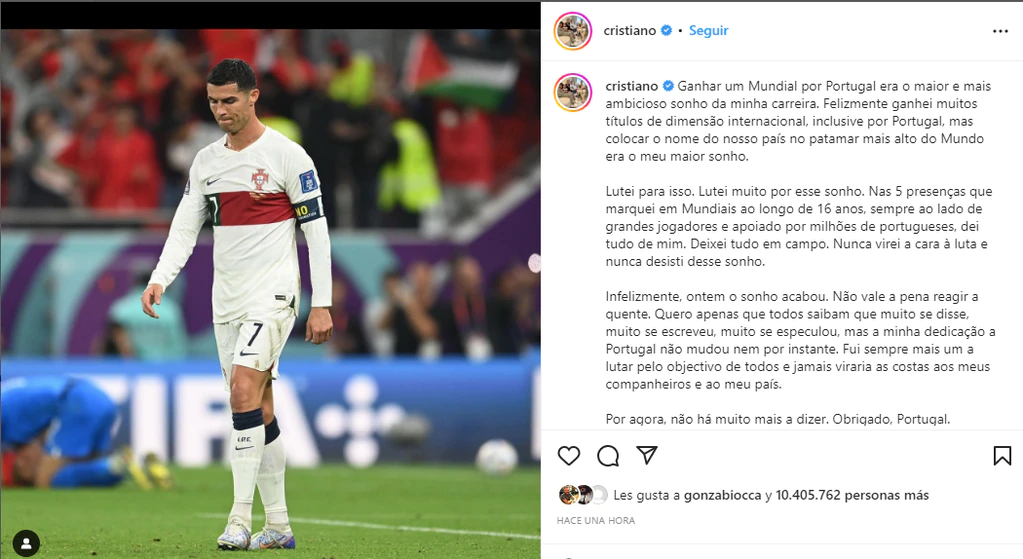Image resolution: width=1023 pixels, height=559 pixels.
Task: Open gonzabiocca's profile from likes line
Action: [x=722, y=495]
